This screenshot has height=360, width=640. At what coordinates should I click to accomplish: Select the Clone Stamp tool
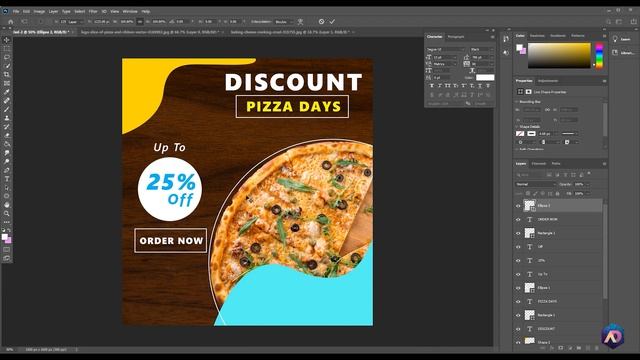[x=7, y=118]
